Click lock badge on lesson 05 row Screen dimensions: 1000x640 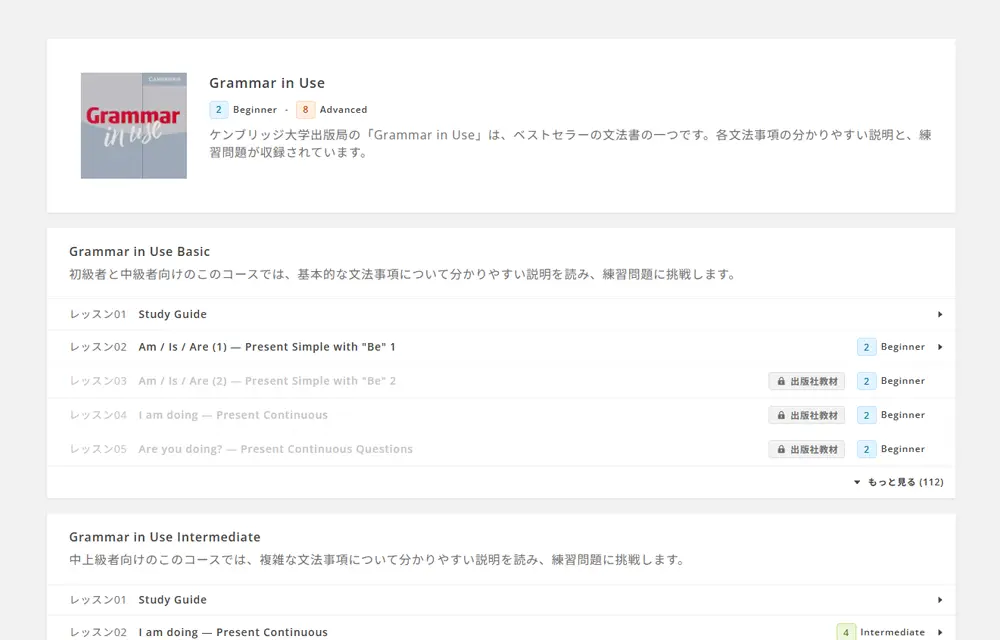pyautogui.click(x=806, y=449)
